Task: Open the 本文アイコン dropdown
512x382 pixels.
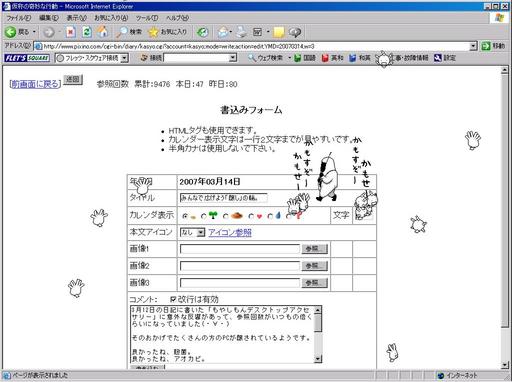Action: click(x=192, y=232)
